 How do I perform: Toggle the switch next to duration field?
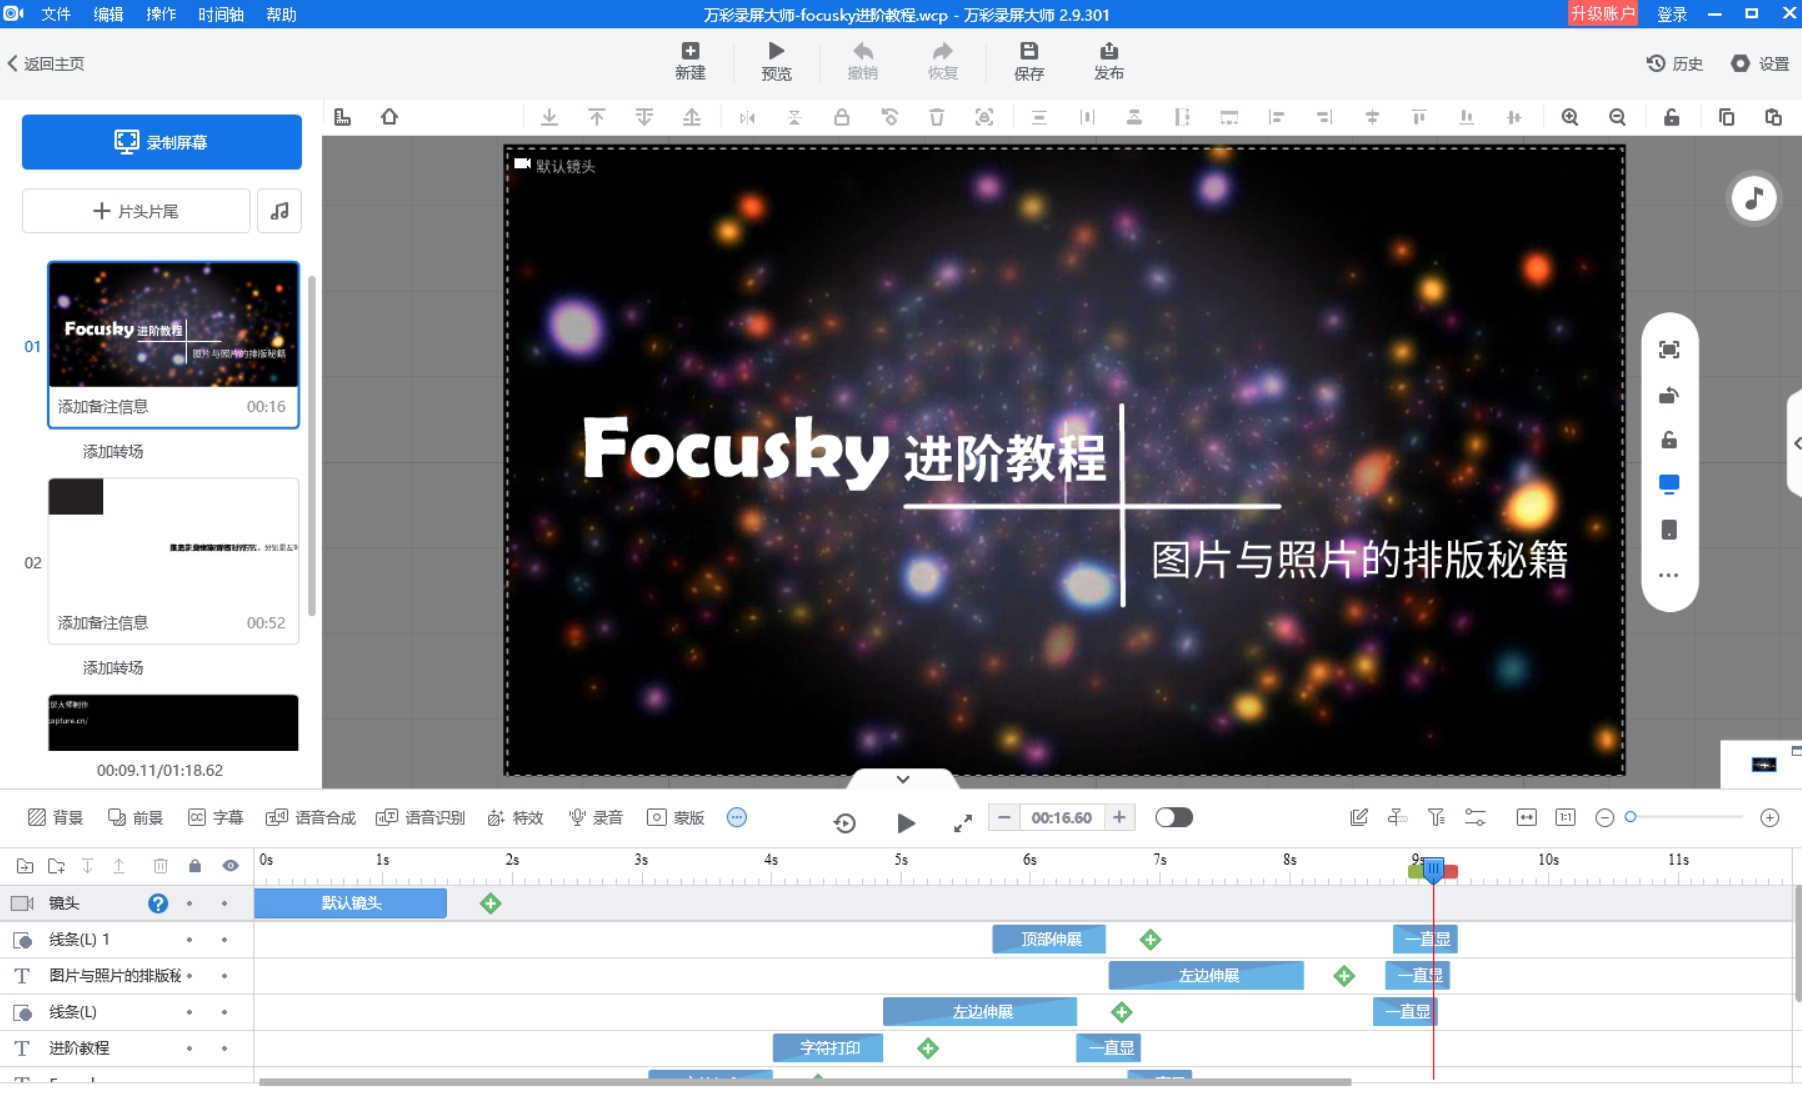click(1174, 818)
